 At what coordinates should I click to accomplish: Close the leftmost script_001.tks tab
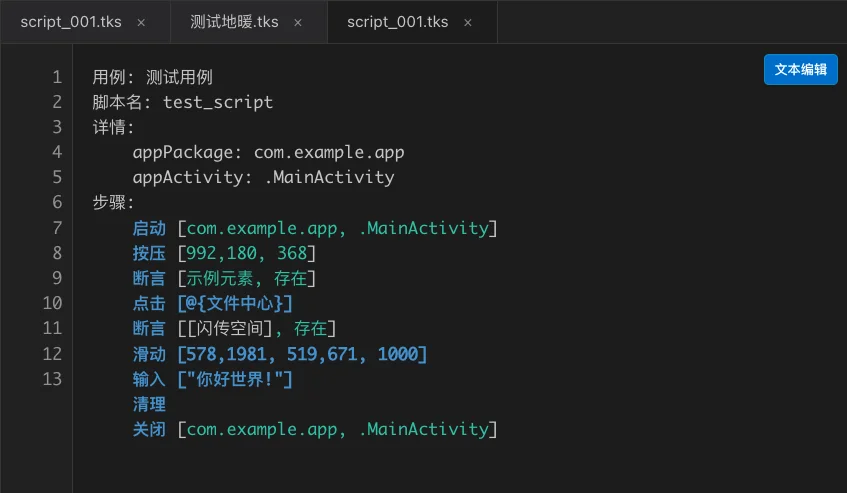[140, 23]
